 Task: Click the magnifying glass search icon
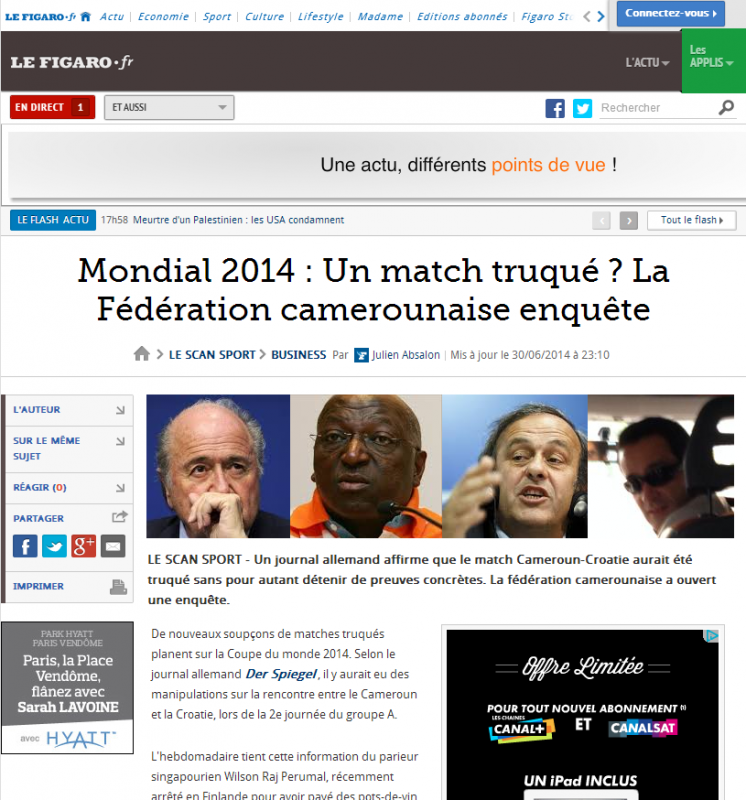click(x=726, y=108)
